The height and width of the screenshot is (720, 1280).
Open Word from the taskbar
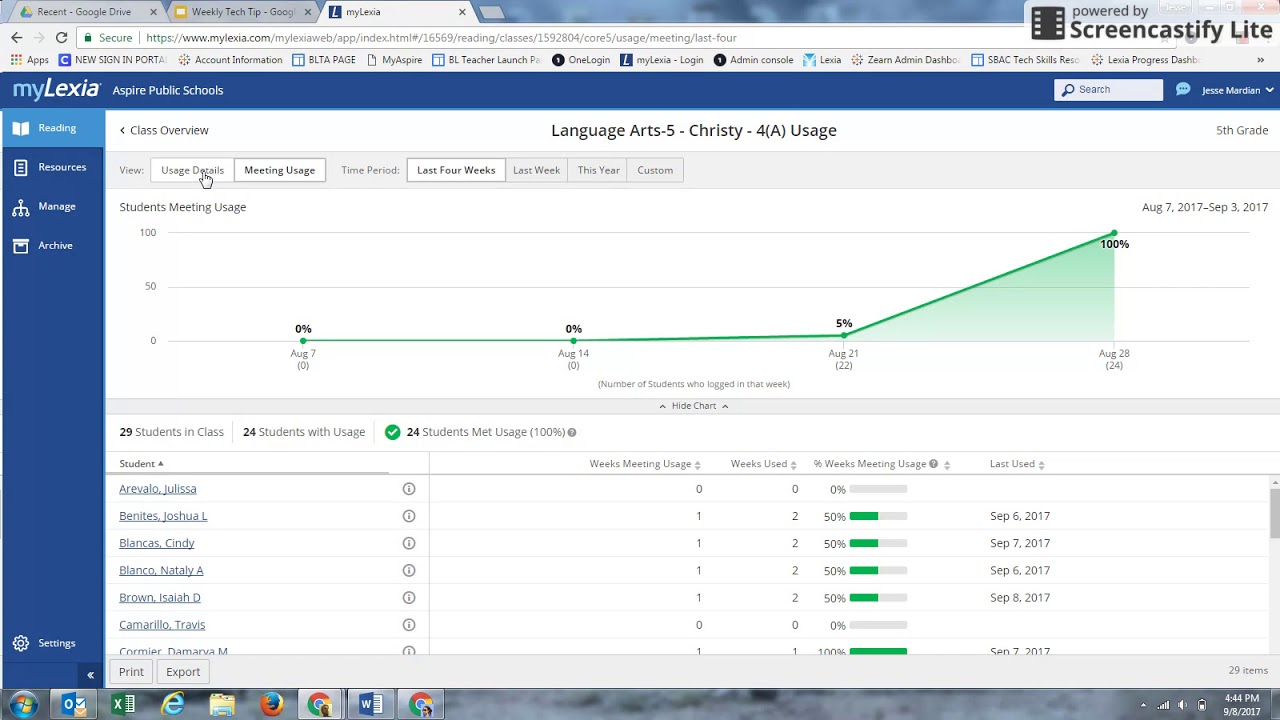coord(370,704)
